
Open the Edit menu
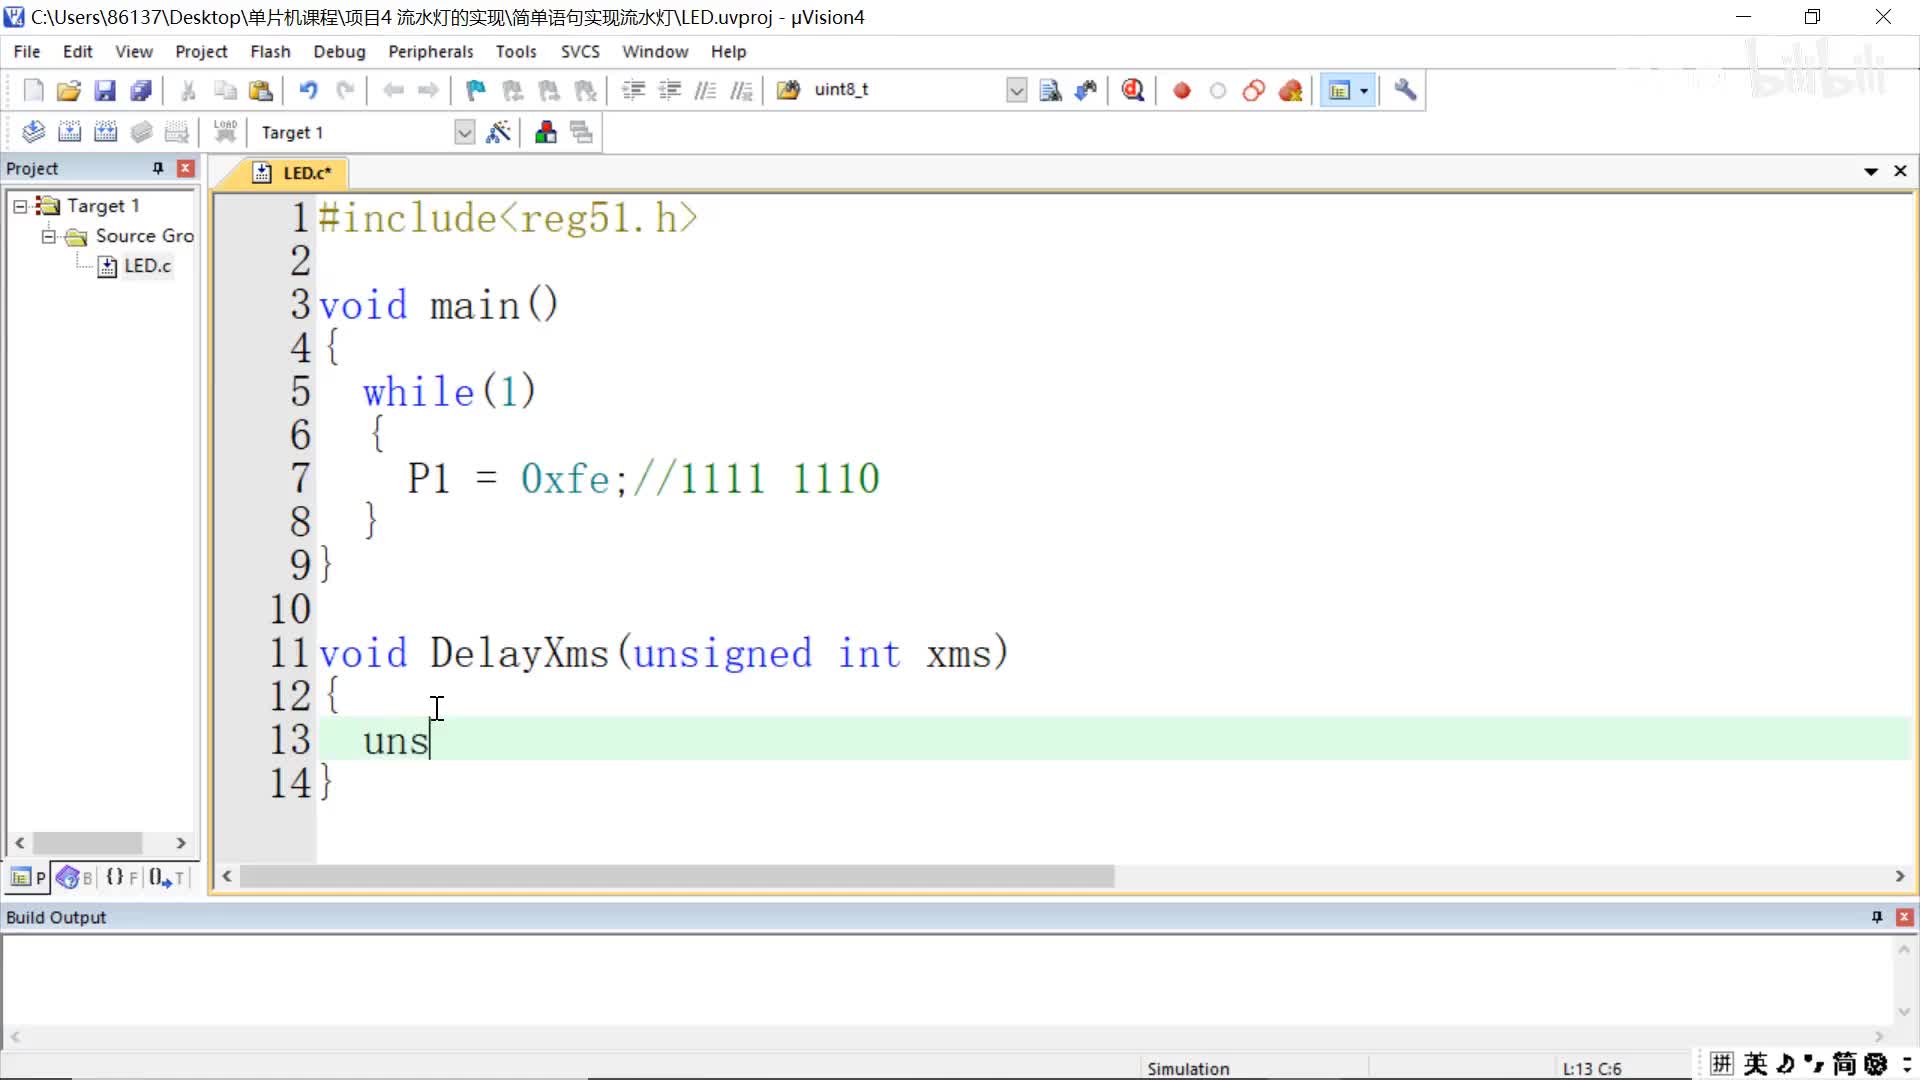coord(77,51)
